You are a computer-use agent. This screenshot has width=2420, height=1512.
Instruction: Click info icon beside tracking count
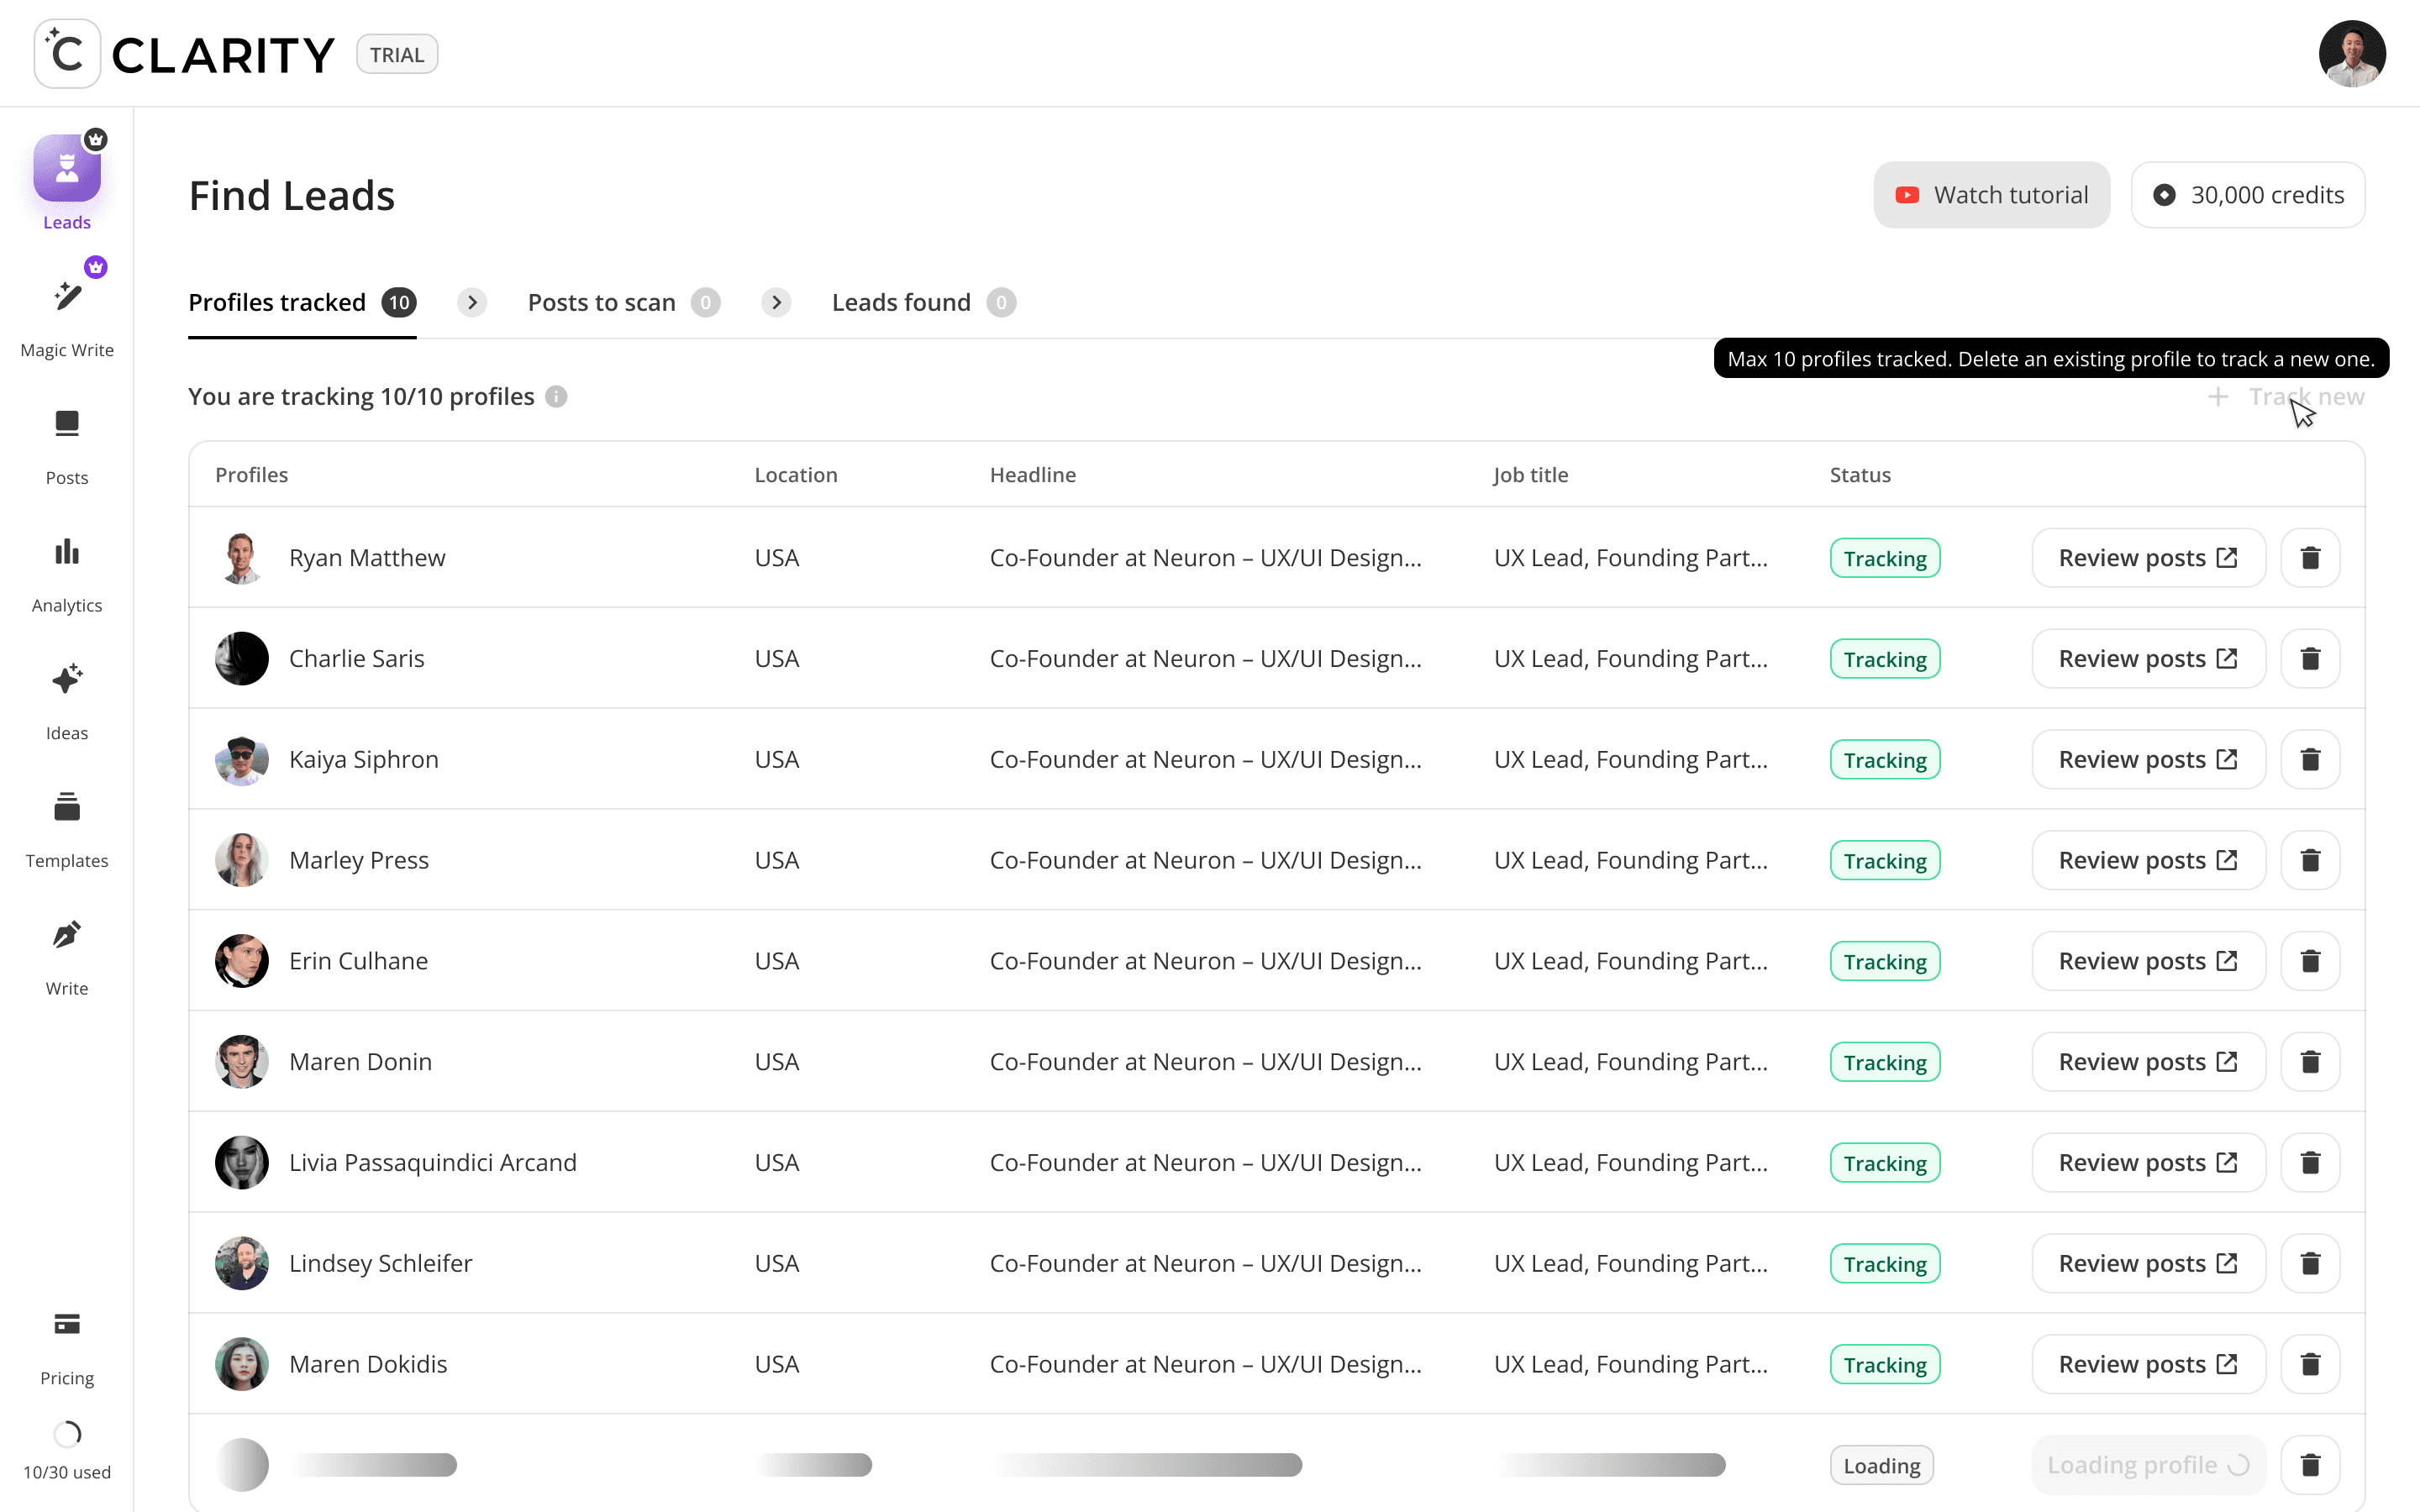(557, 397)
